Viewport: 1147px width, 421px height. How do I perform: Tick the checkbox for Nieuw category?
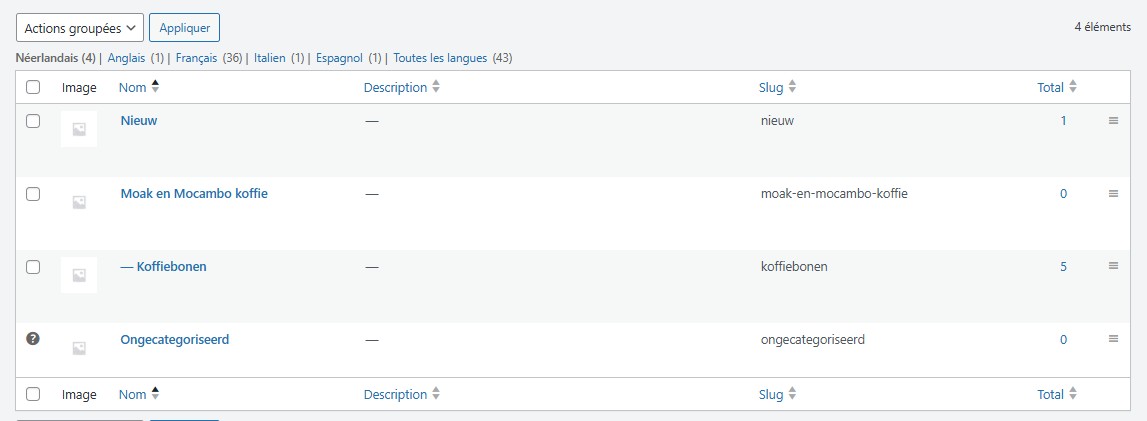[x=33, y=121]
